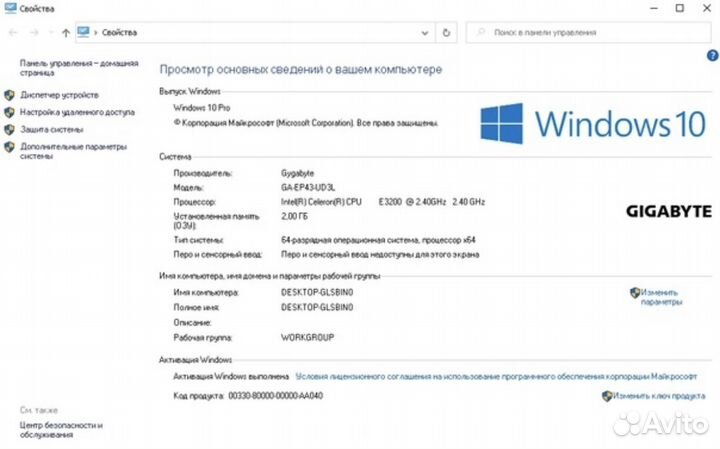Open Дополнительные параметры системы link
The image size is (720, 449).
point(73,151)
